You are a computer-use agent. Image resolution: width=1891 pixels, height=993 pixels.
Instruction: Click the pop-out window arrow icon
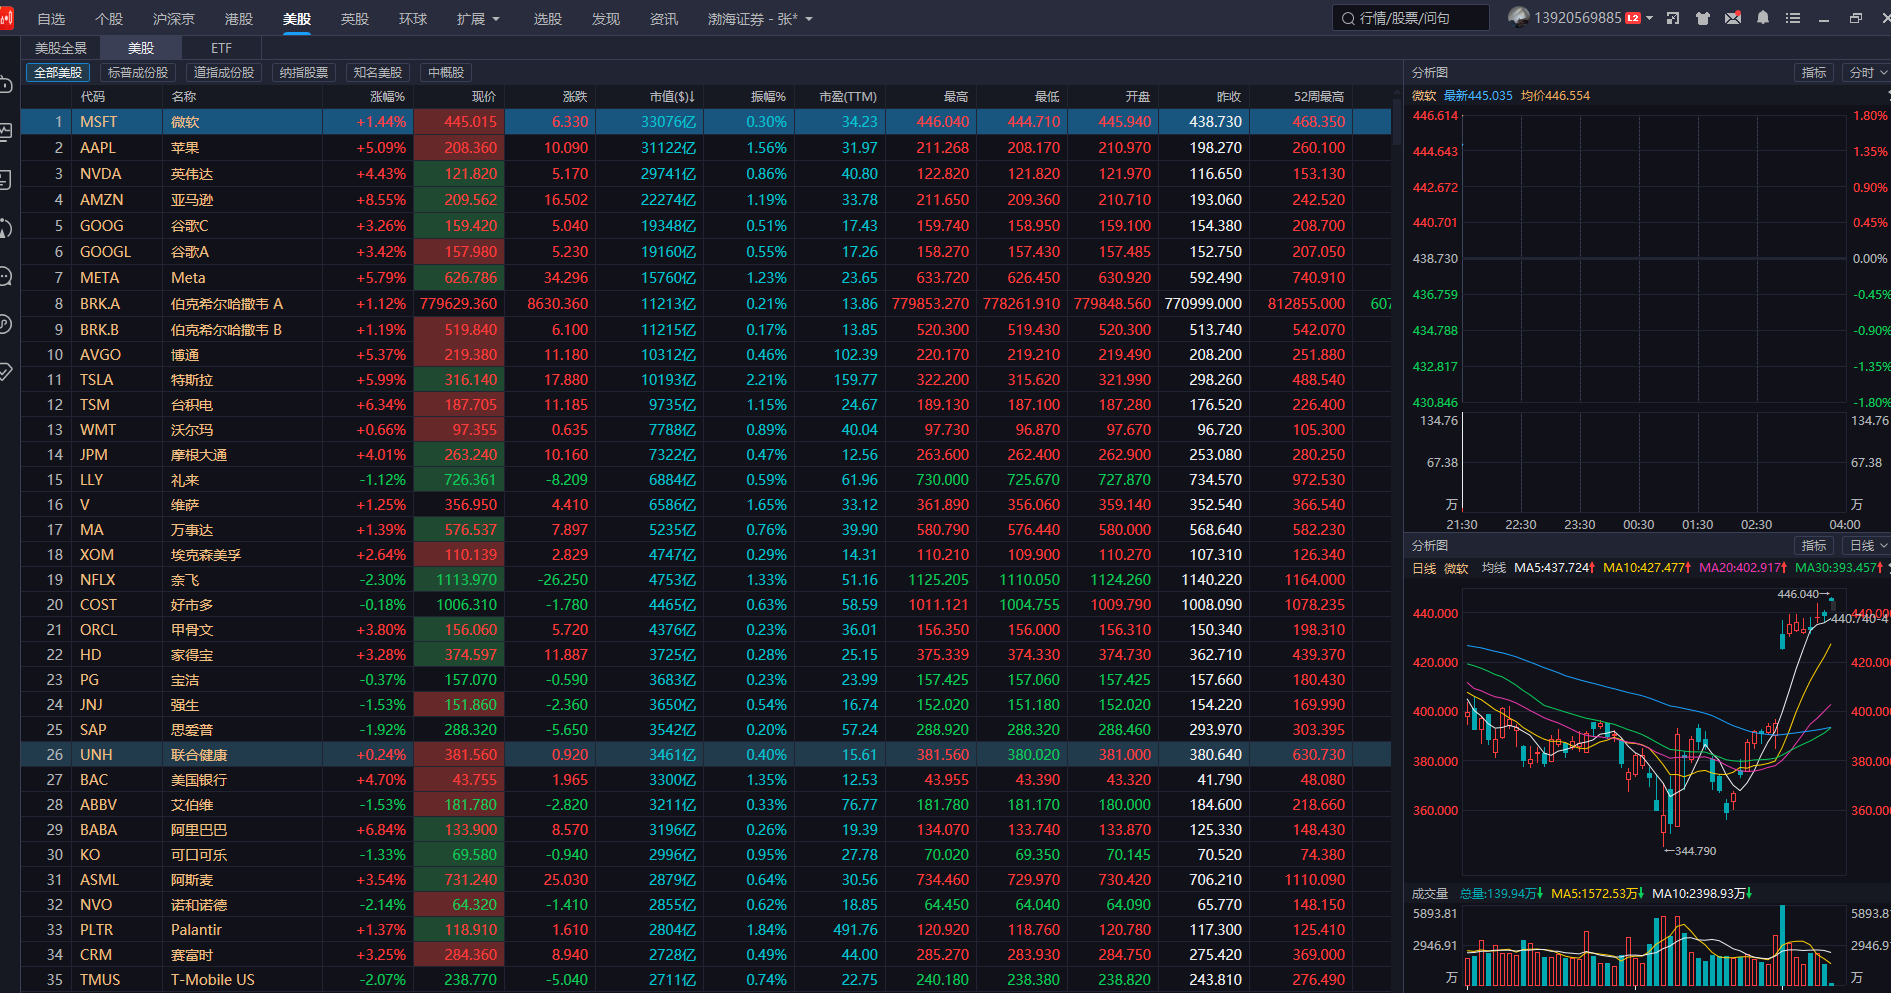tap(1673, 19)
